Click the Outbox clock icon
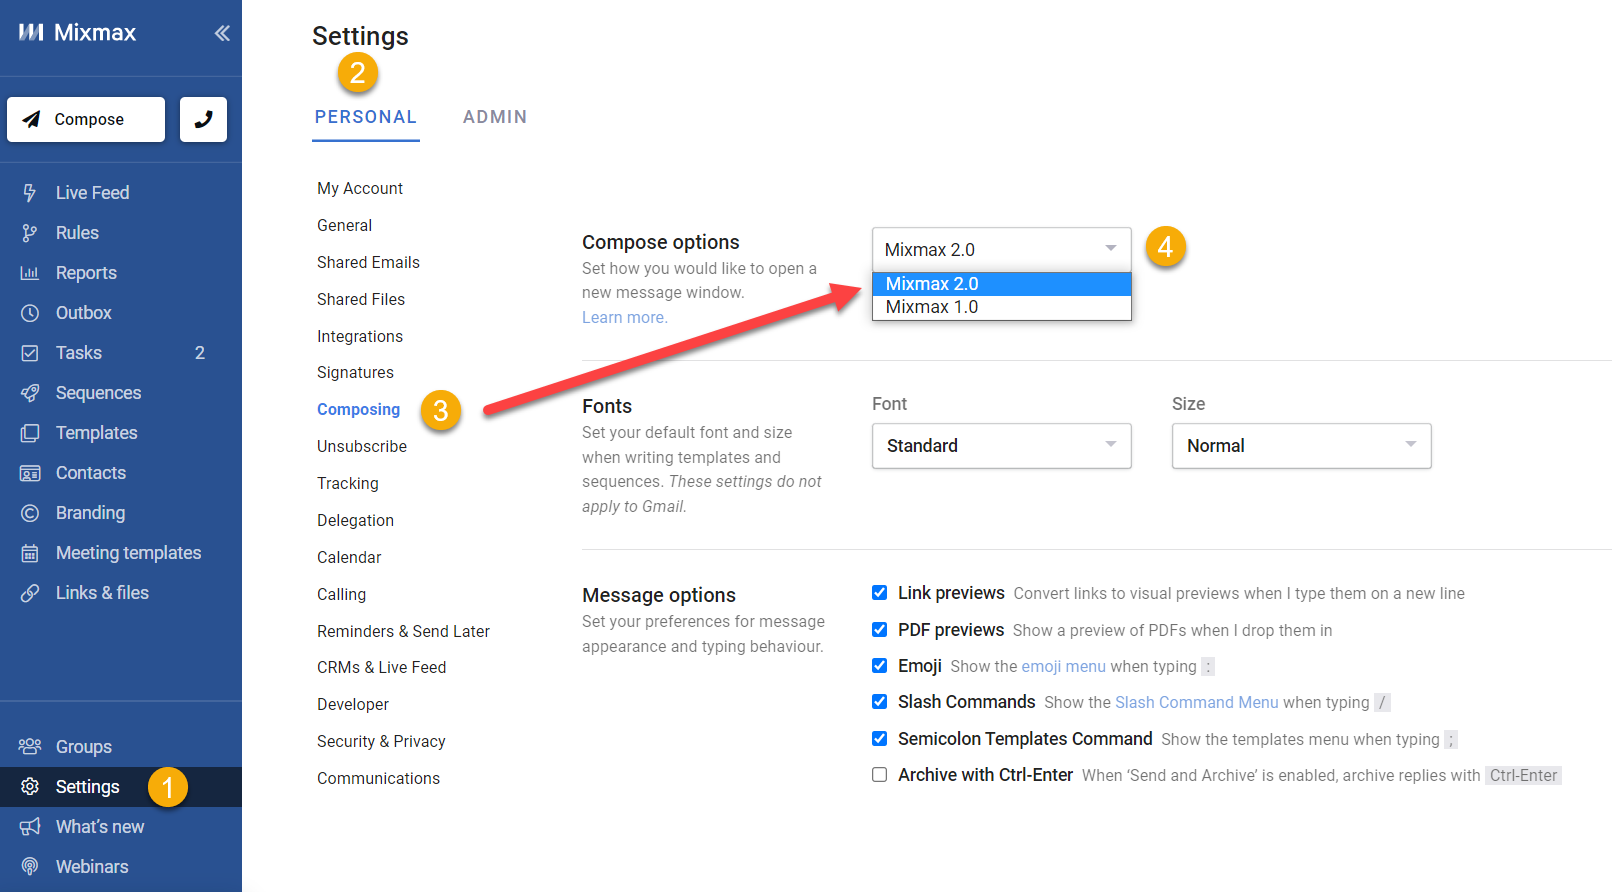The image size is (1612, 892). click(30, 313)
